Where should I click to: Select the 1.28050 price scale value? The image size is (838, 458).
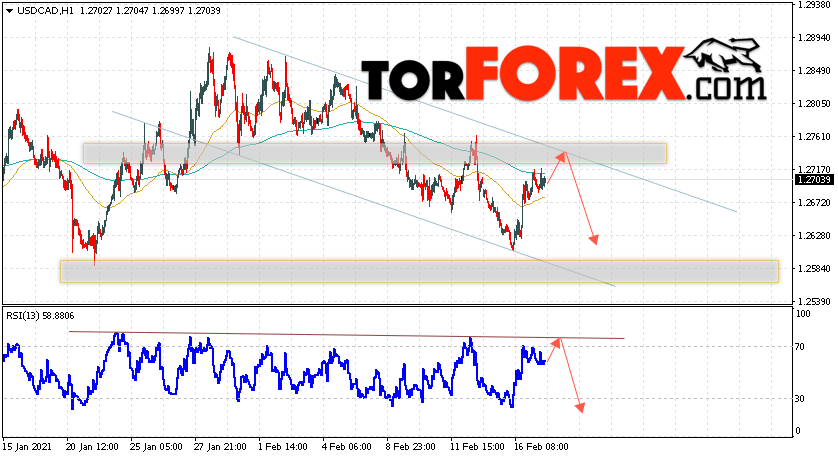click(x=814, y=104)
